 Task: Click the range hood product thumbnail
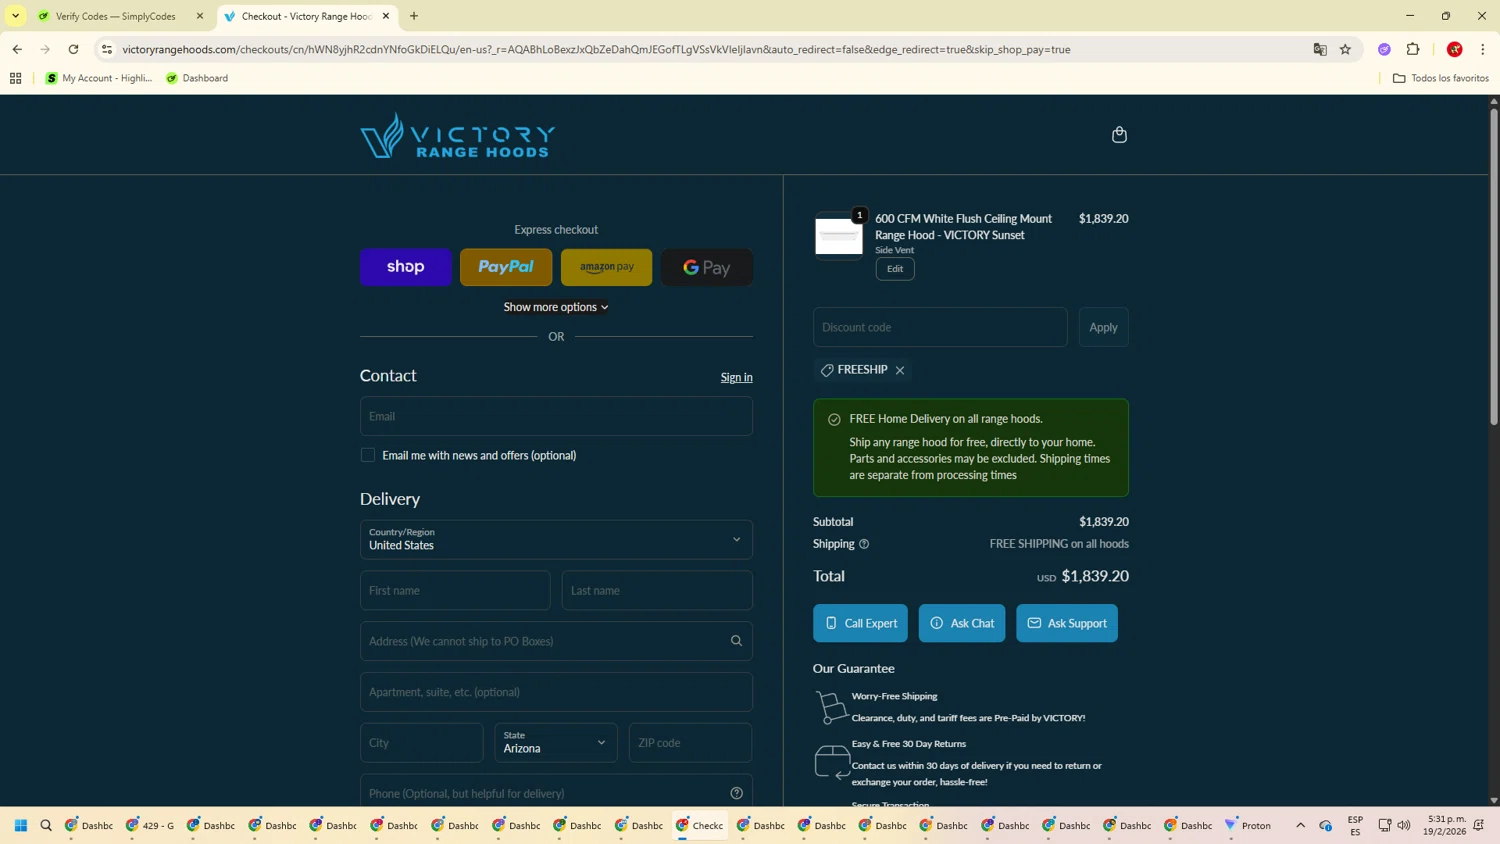pos(839,236)
